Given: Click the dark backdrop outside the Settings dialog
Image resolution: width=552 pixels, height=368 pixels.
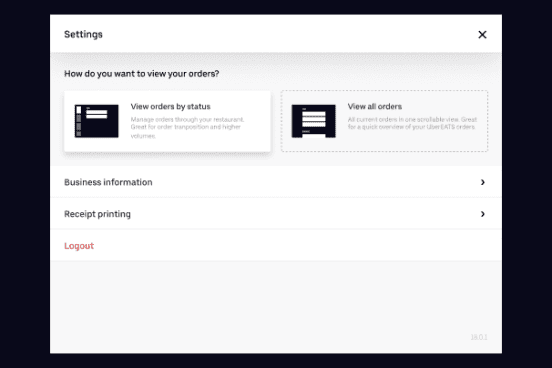Looking at the screenshot, I should [25, 184].
